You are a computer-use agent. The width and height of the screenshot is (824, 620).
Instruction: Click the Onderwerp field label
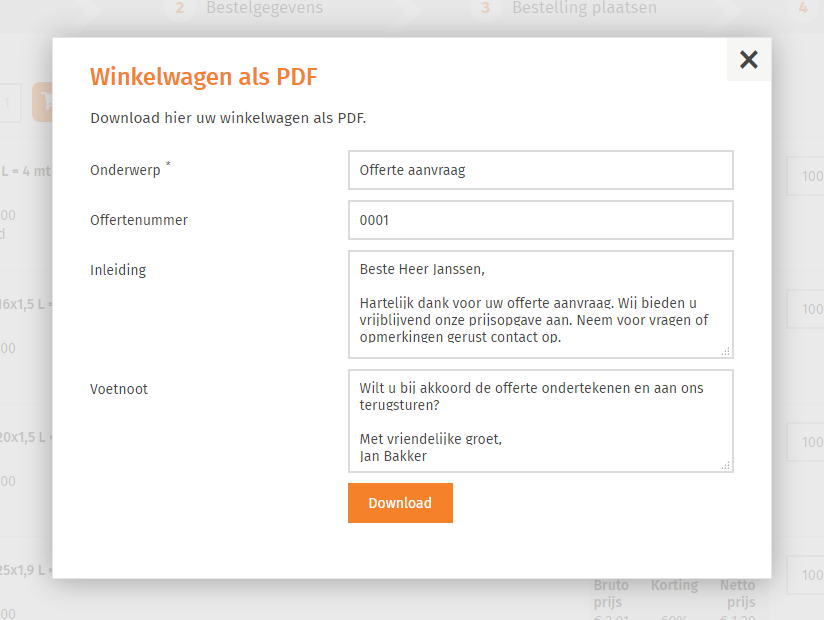coord(125,170)
